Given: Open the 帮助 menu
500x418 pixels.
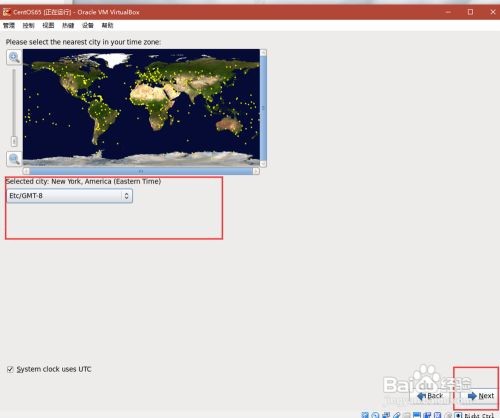Looking at the screenshot, I should click(107, 25).
